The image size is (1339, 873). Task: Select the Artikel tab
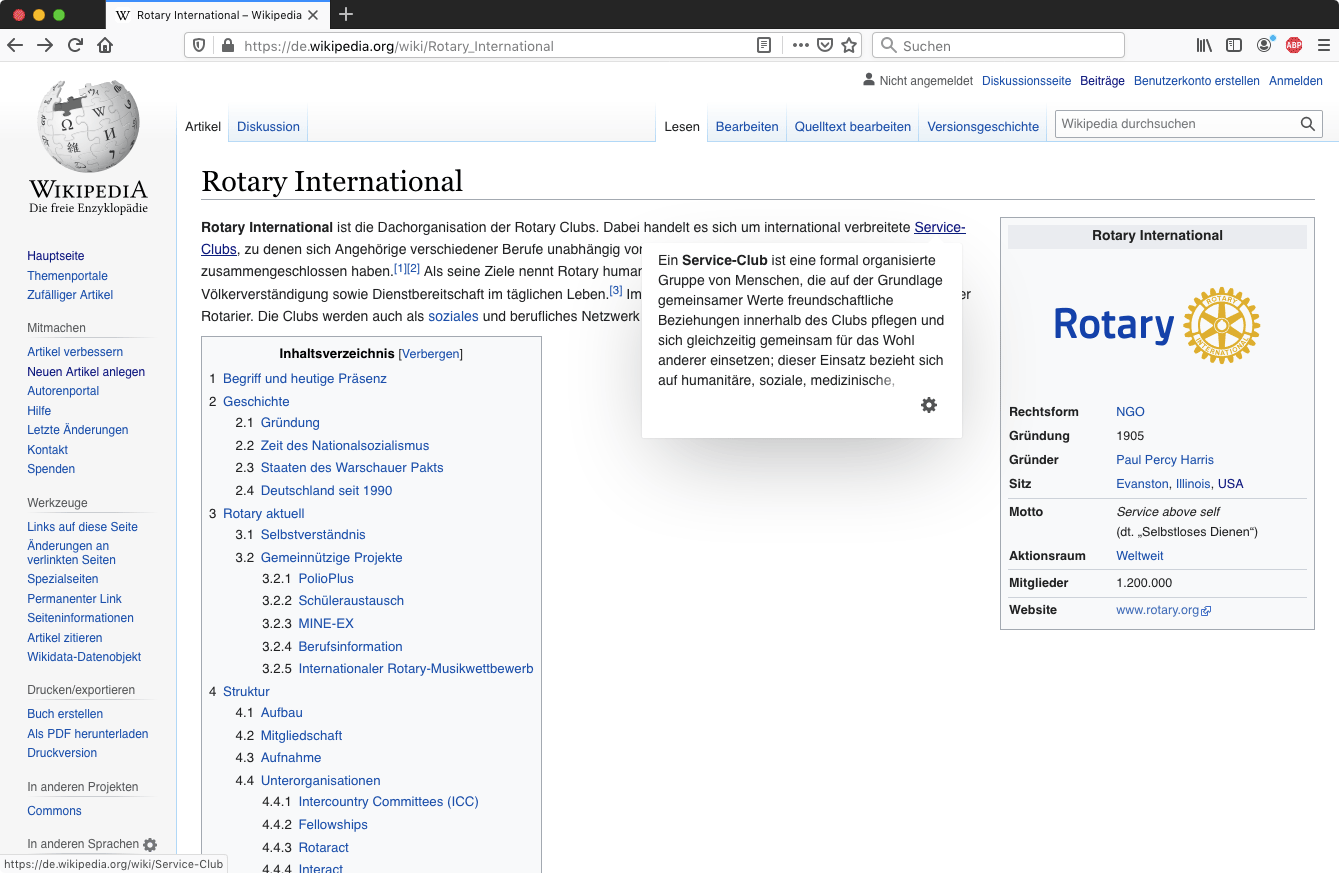pyautogui.click(x=203, y=127)
